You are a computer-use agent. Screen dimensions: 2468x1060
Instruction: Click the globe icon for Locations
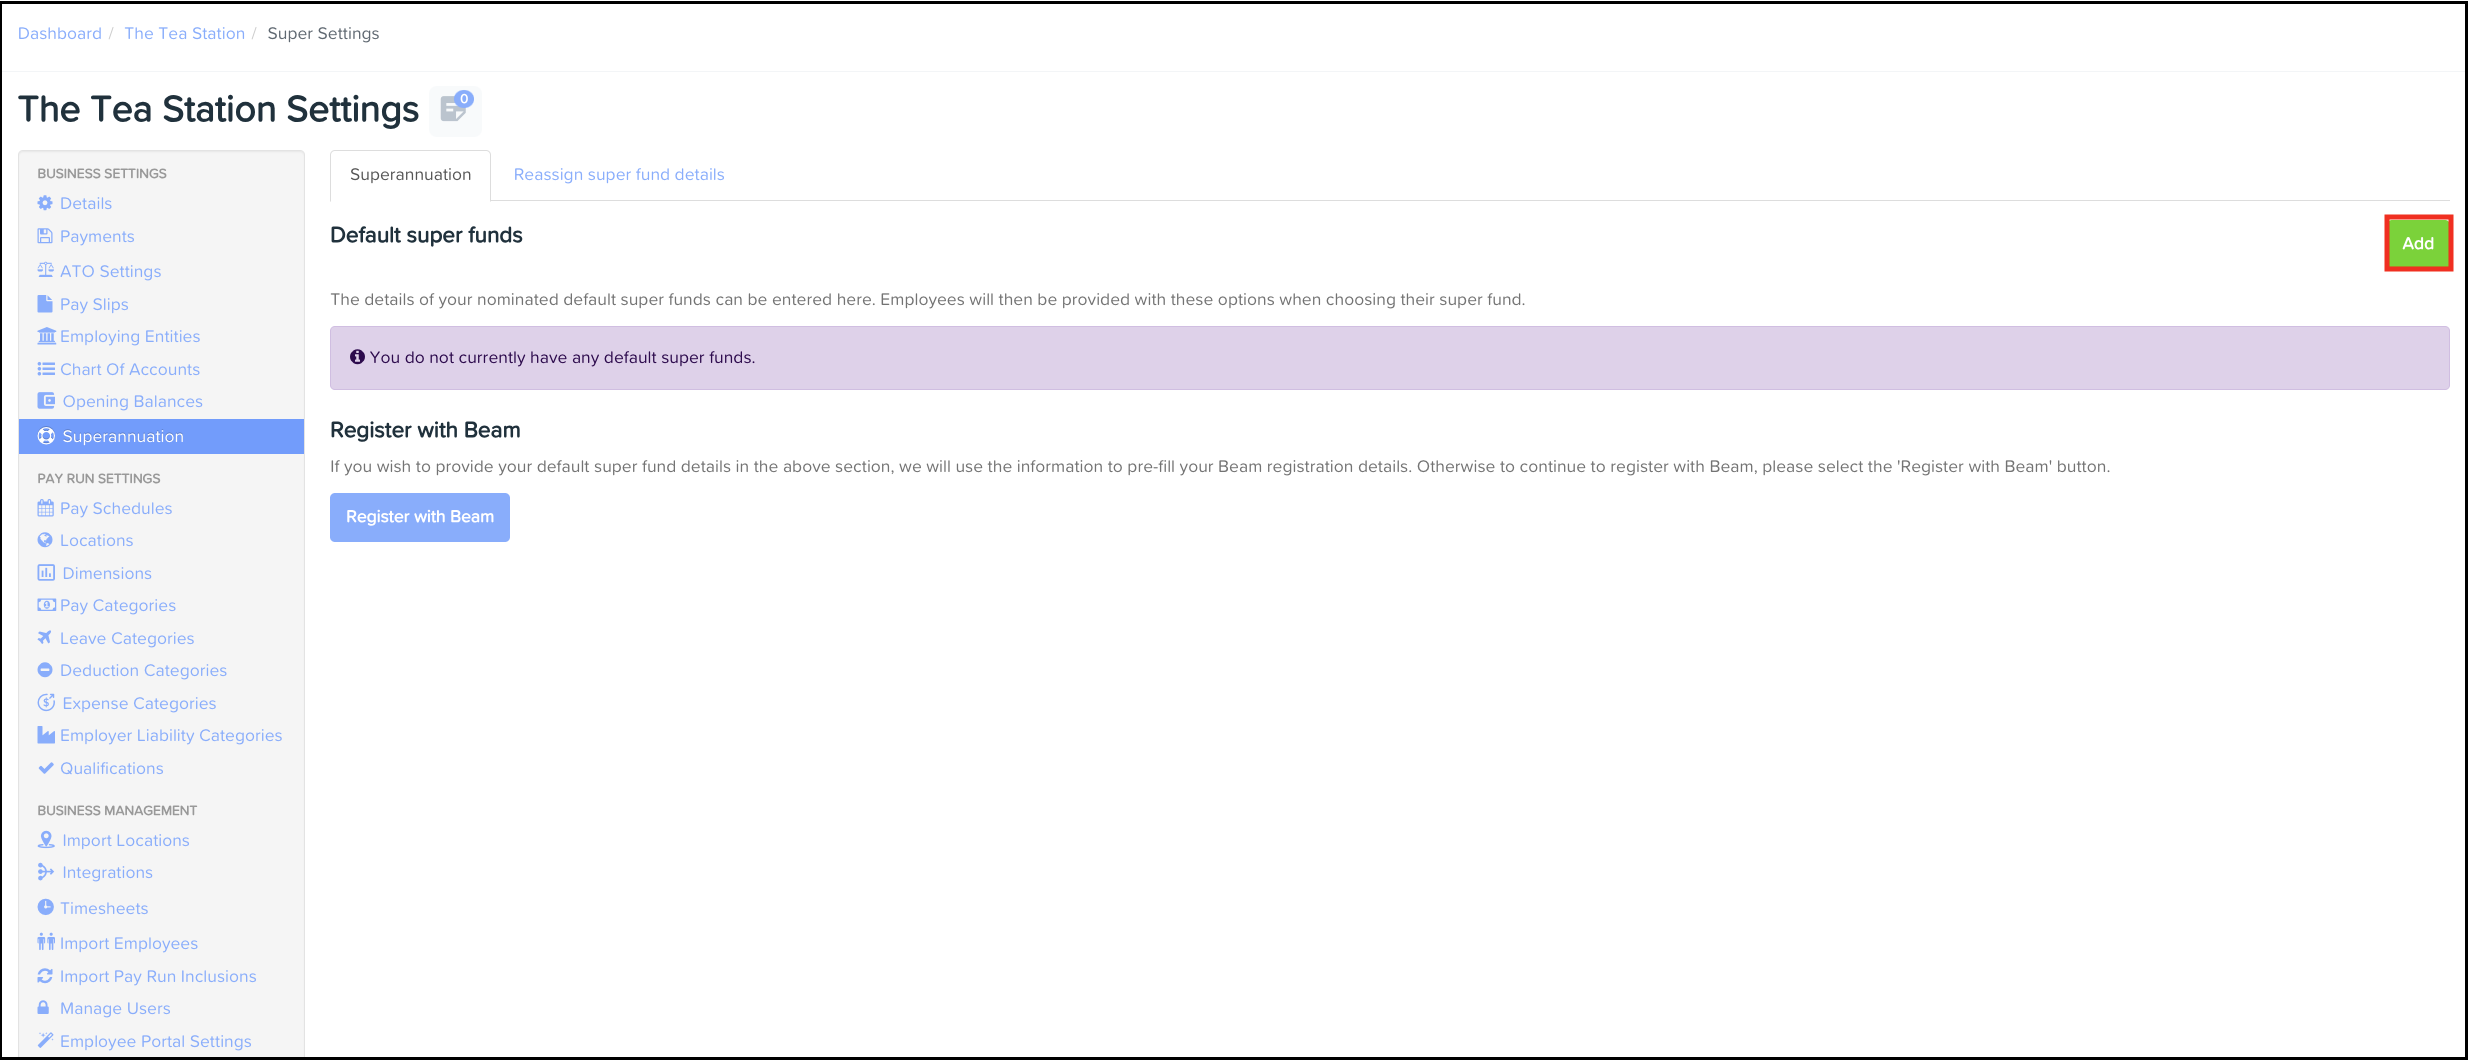45,540
